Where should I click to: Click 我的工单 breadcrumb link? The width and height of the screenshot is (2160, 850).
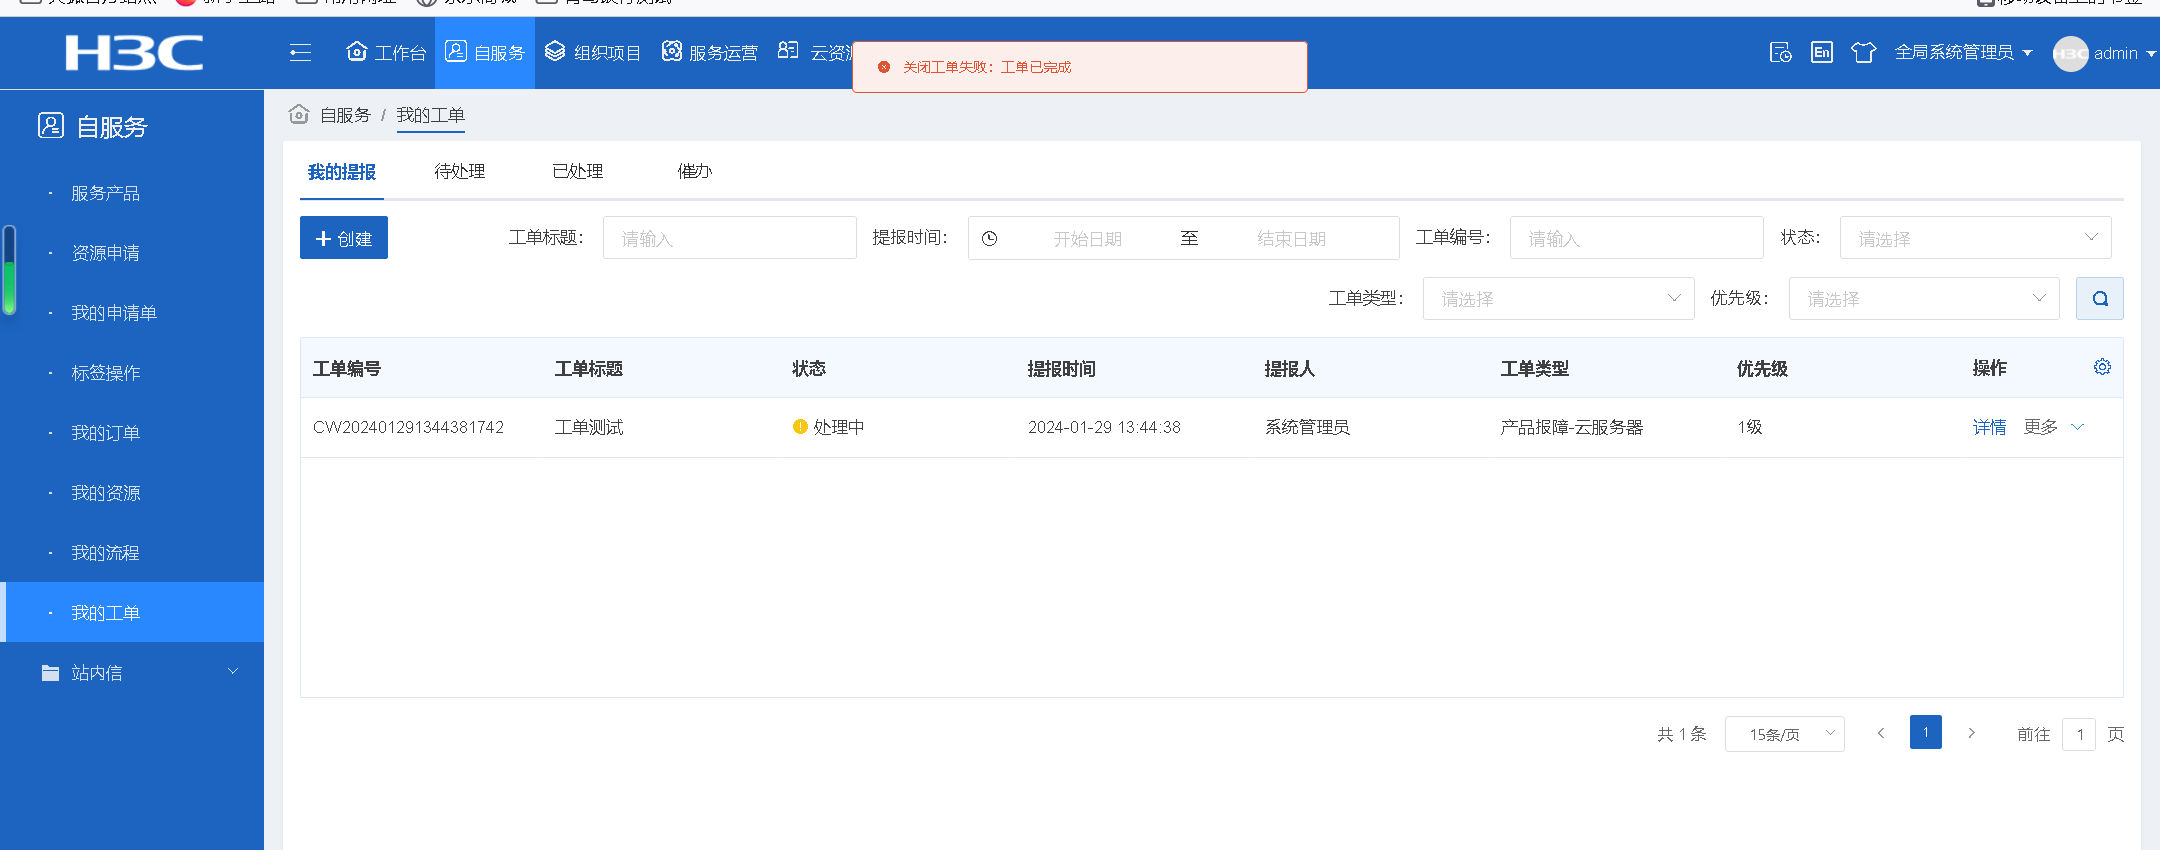(431, 116)
